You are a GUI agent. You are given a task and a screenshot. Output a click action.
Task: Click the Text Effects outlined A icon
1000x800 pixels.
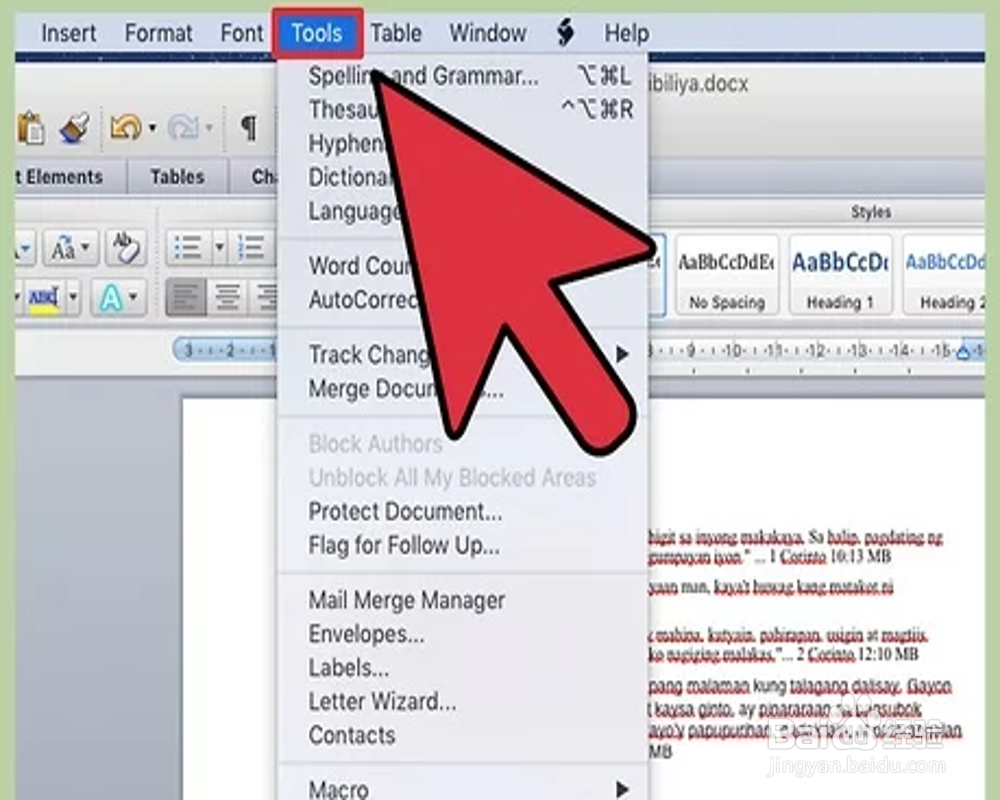(x=111, y=297)
